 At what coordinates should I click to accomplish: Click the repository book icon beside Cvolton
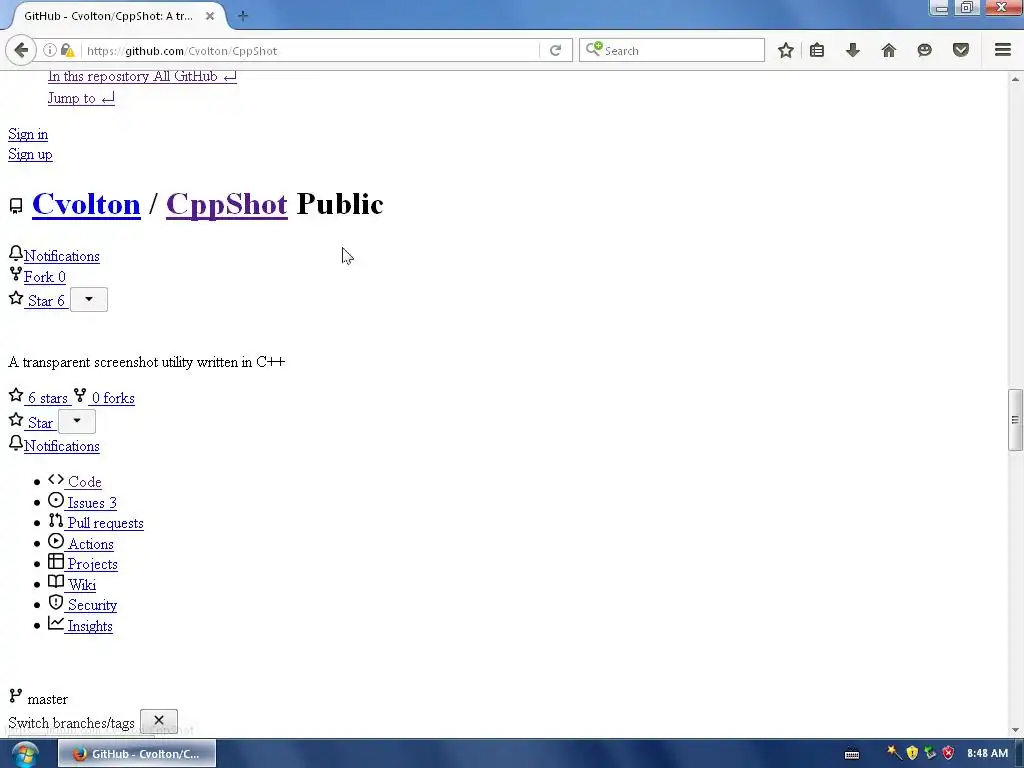16,206
